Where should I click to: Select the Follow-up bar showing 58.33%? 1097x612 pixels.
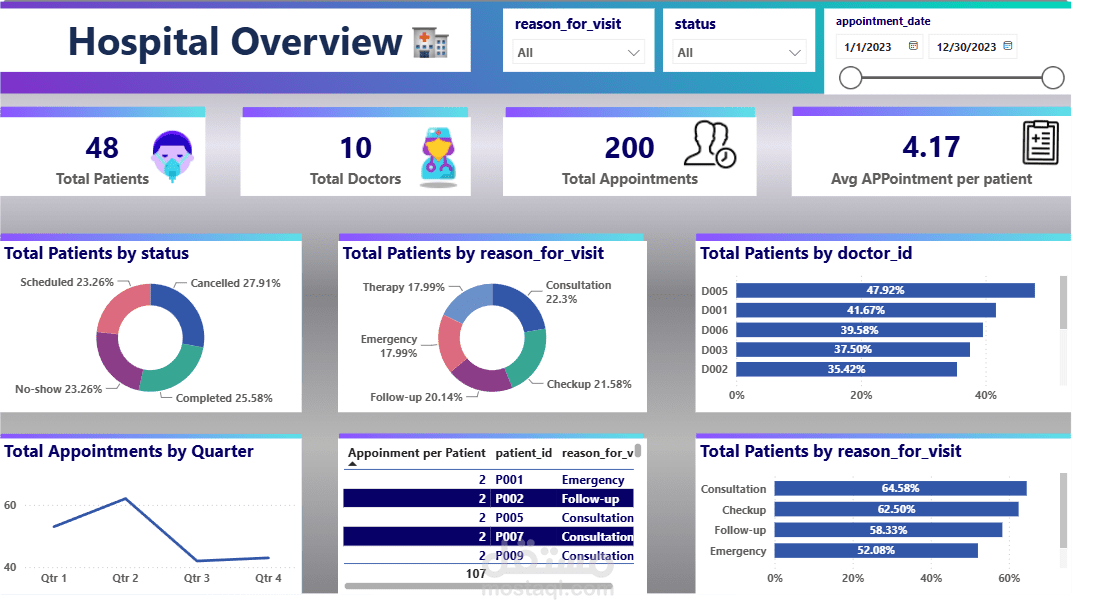tap(888, 530)
